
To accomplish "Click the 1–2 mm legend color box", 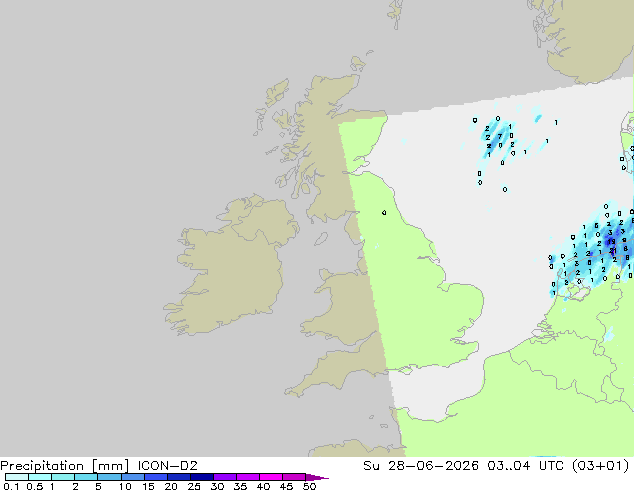I will tap(63, 477).
